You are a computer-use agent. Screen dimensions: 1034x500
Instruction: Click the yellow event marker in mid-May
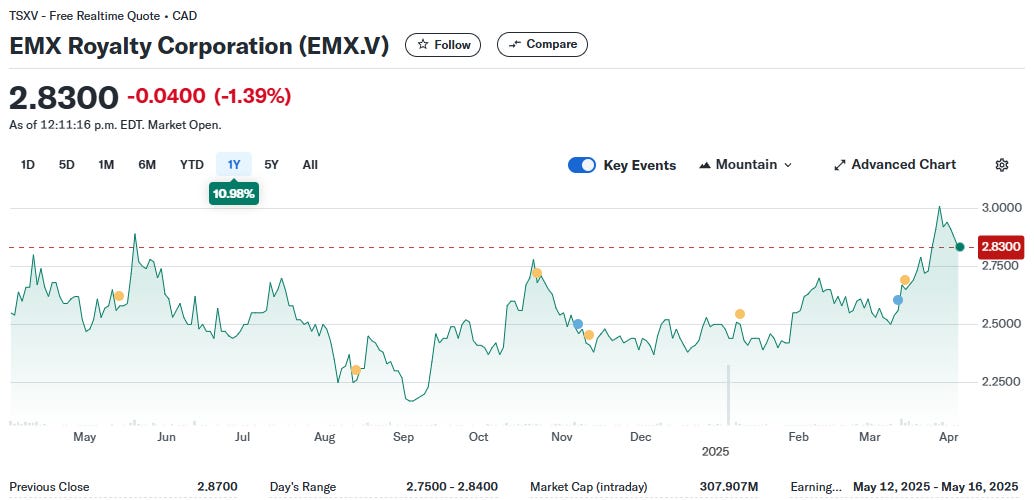[x=119, y=296]
